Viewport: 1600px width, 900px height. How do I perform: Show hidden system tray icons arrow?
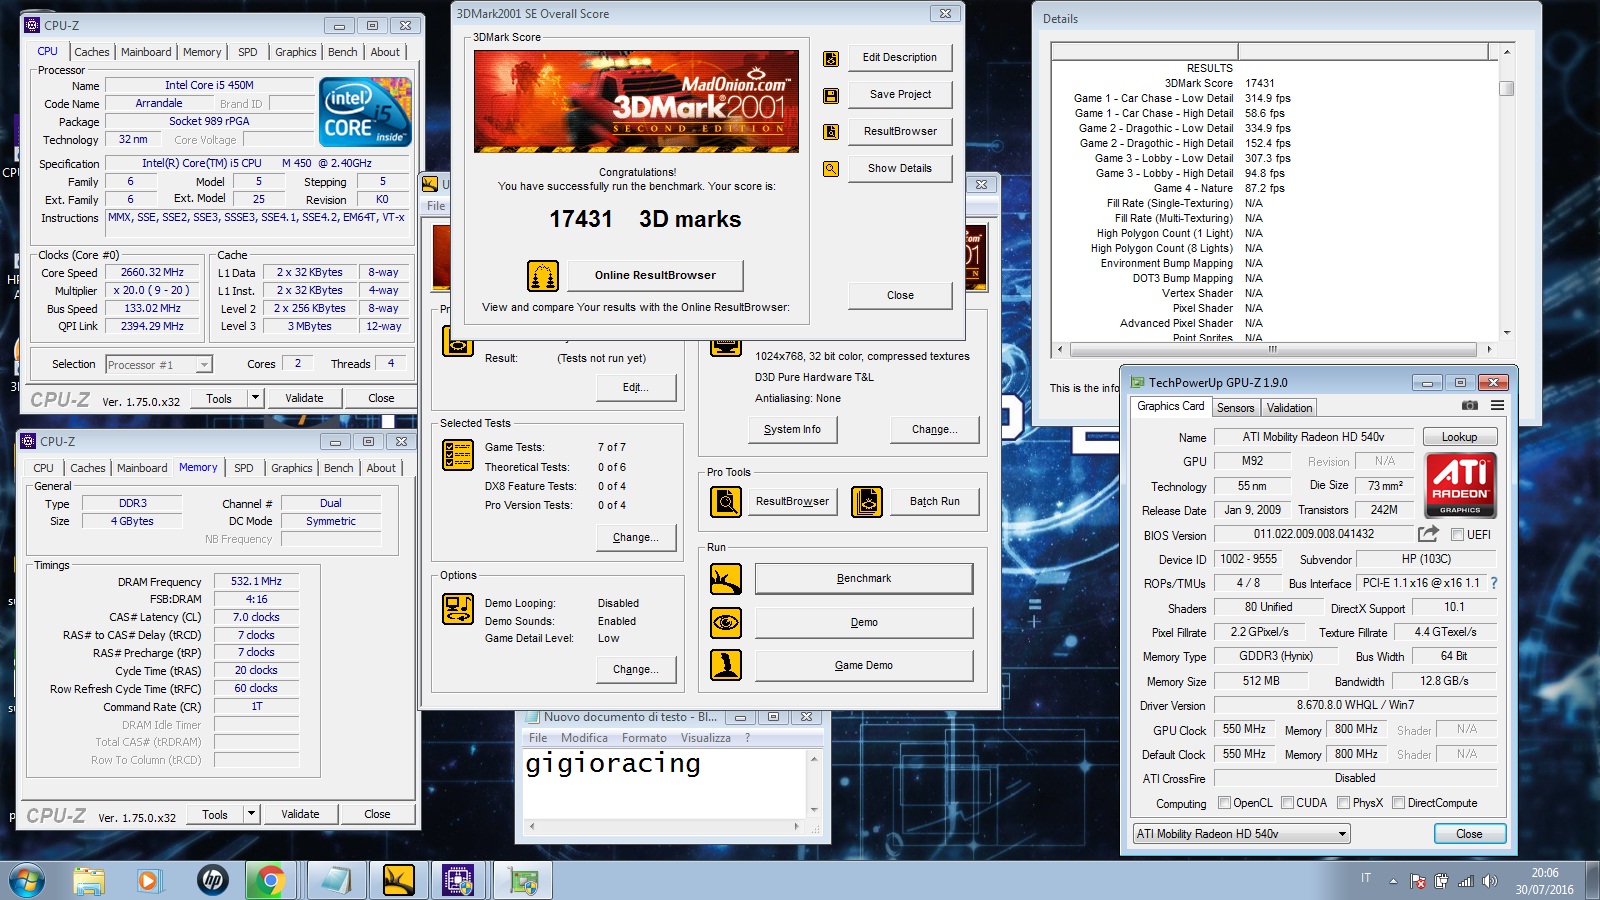[x=1393, y=881]
